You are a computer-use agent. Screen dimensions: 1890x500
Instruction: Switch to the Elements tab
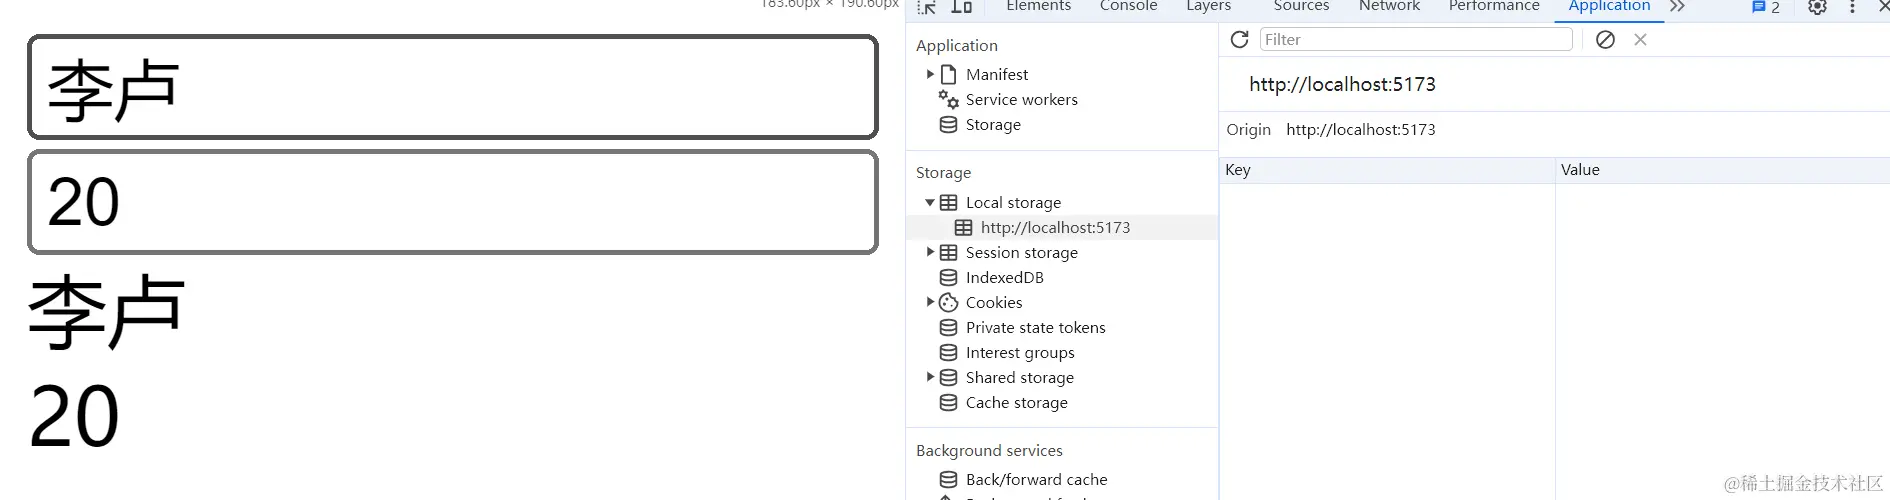click(1038, 6)
